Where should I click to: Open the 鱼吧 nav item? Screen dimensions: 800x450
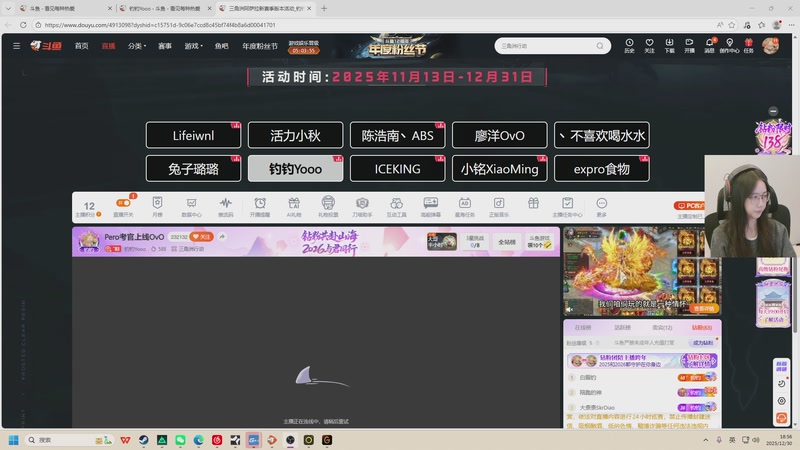(x=221, y=46)
